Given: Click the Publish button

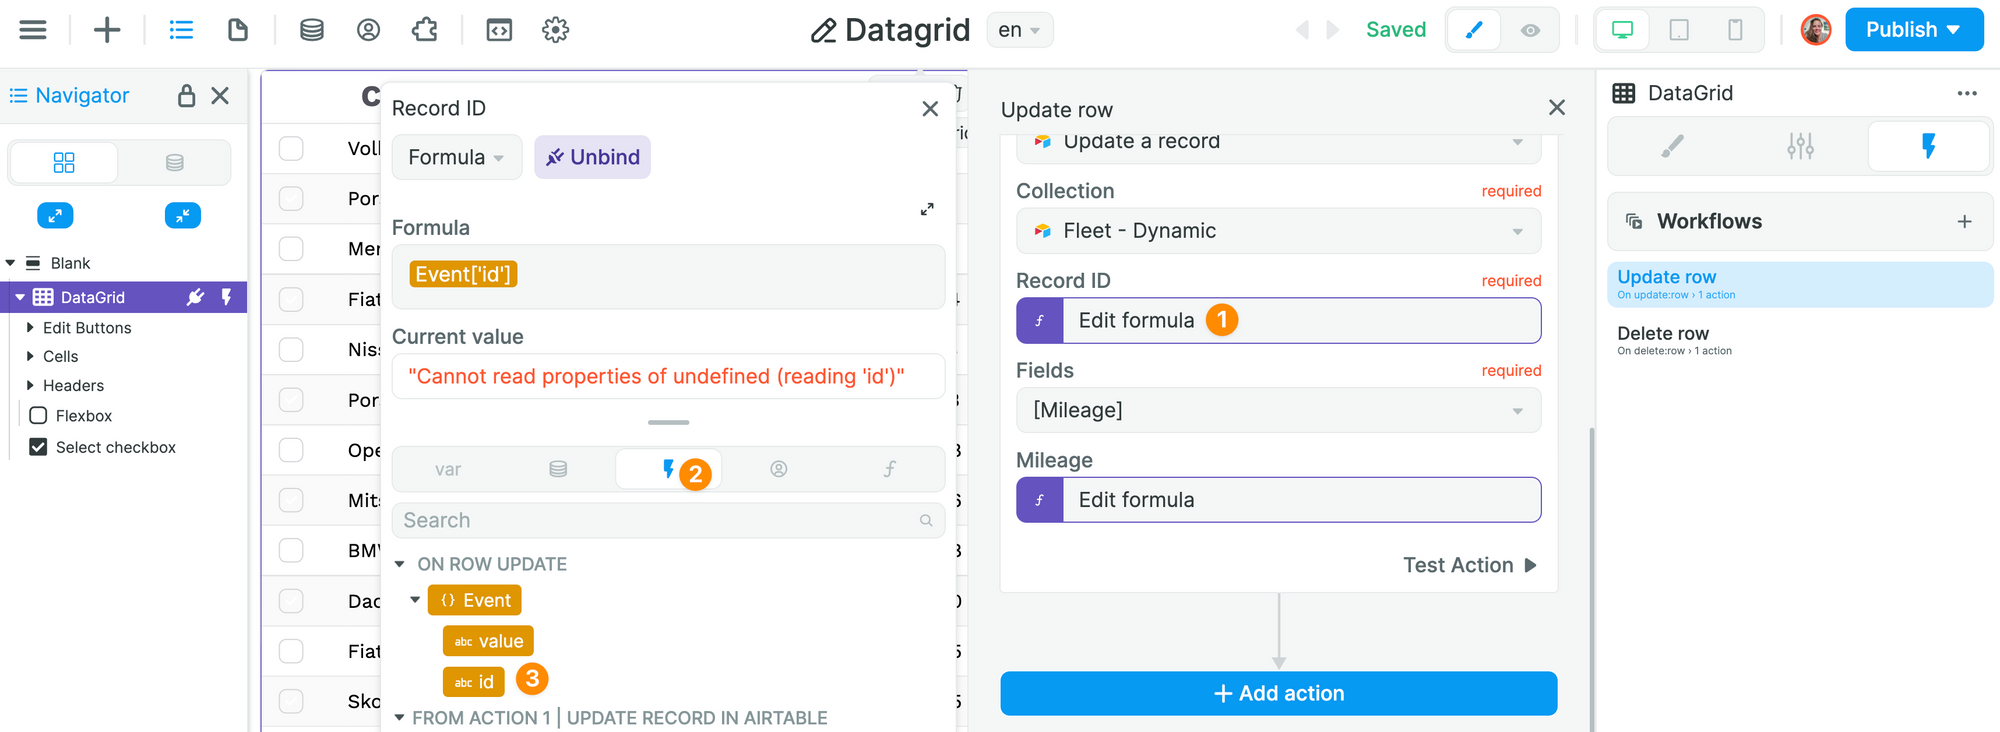Looking at the screenshot, I should 1914,30.
